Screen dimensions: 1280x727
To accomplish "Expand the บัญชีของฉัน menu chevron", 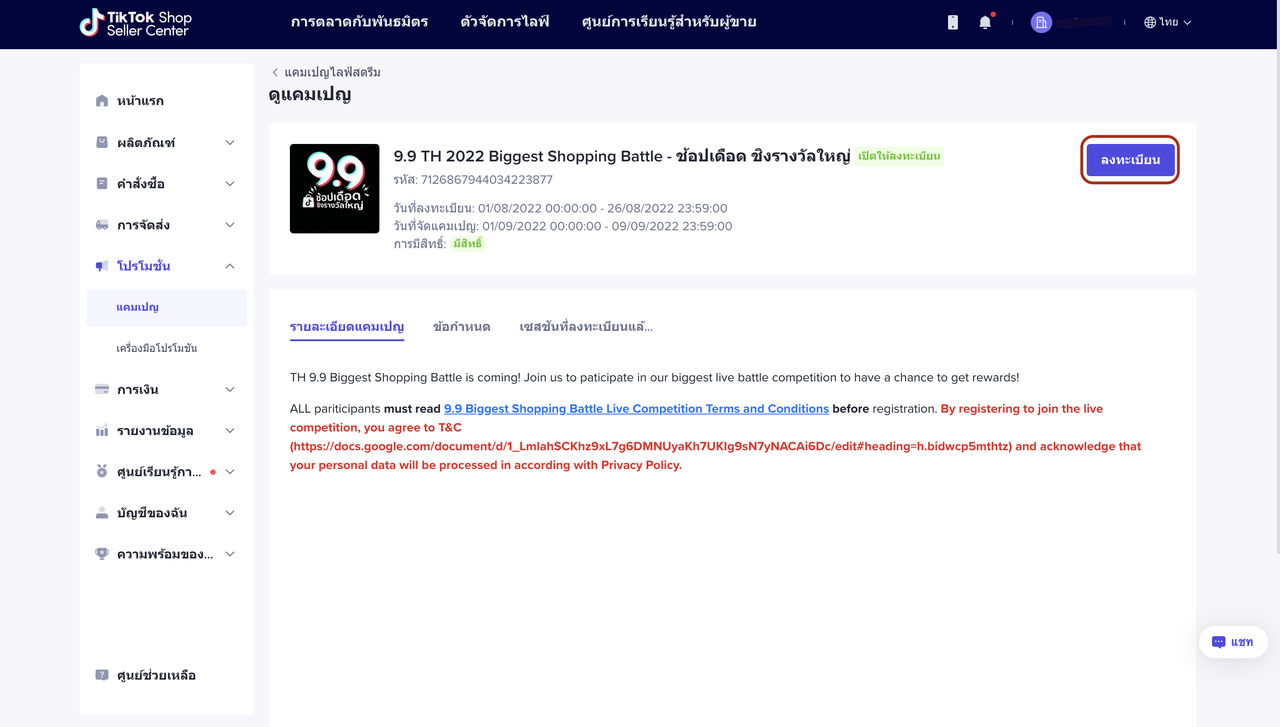I will 230,513.
